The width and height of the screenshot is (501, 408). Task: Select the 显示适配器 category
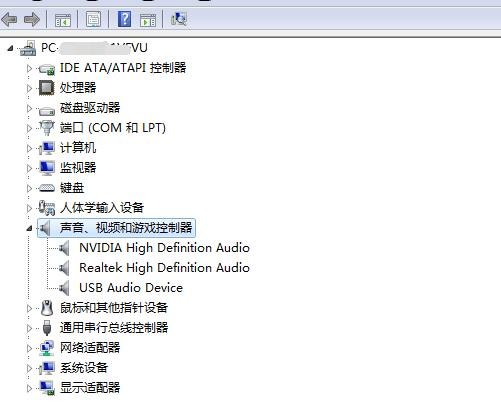point(90,388)
